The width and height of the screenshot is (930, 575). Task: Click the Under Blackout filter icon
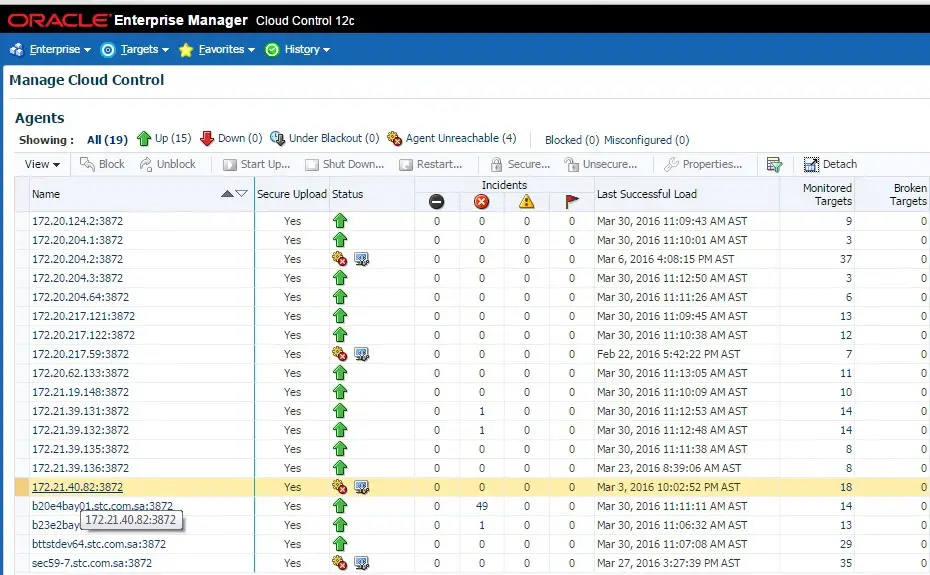(278, 138)
